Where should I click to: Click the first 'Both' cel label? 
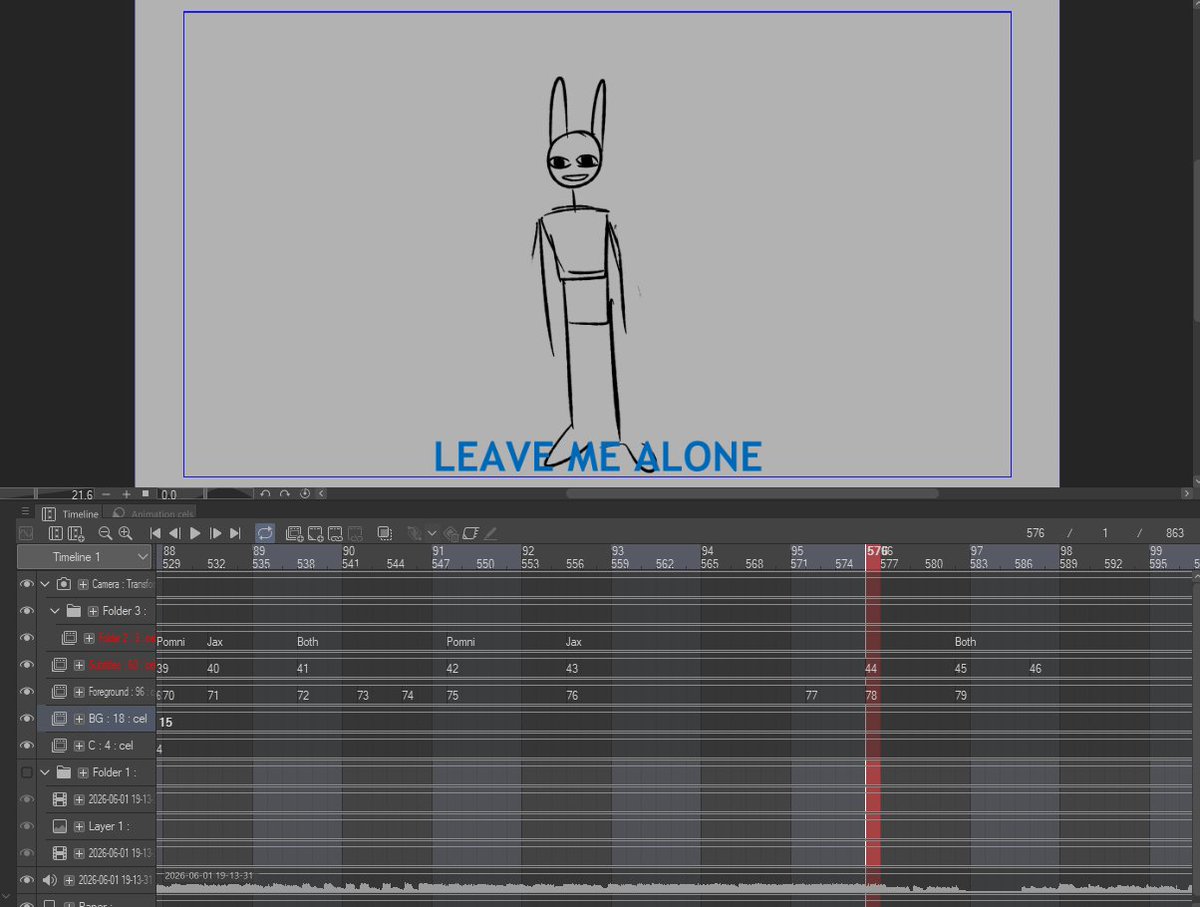coord(307,642)
